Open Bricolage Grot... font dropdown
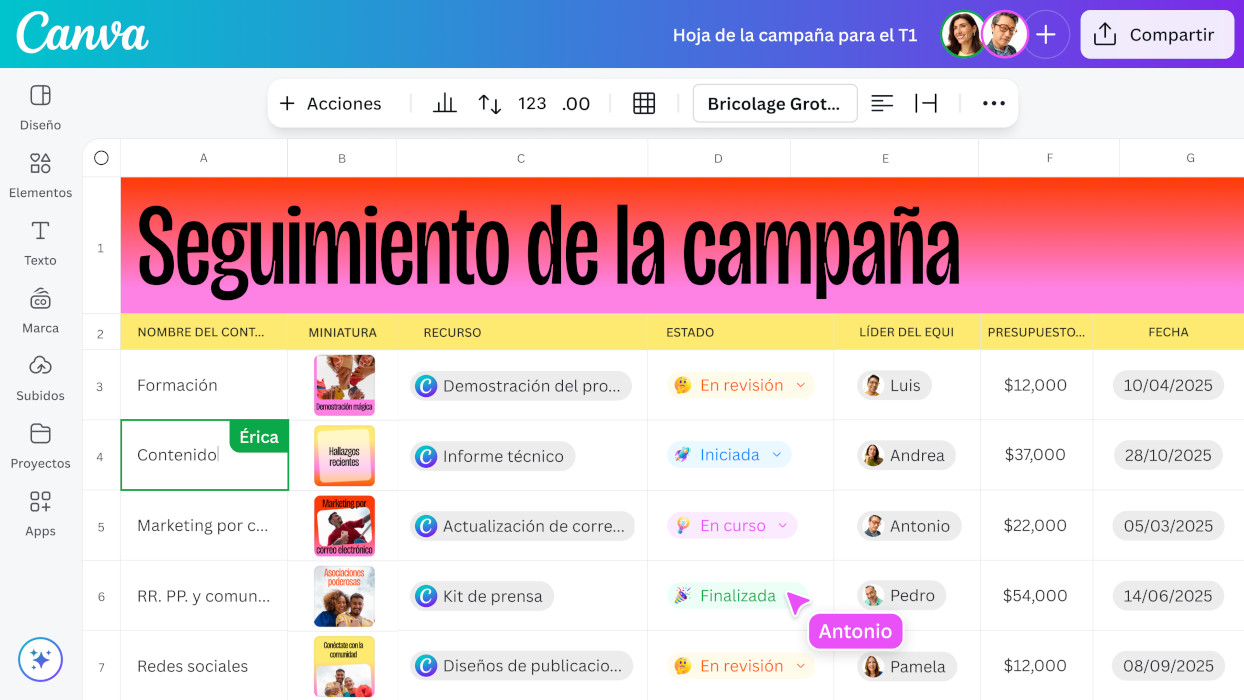 (x=775, y=103)
